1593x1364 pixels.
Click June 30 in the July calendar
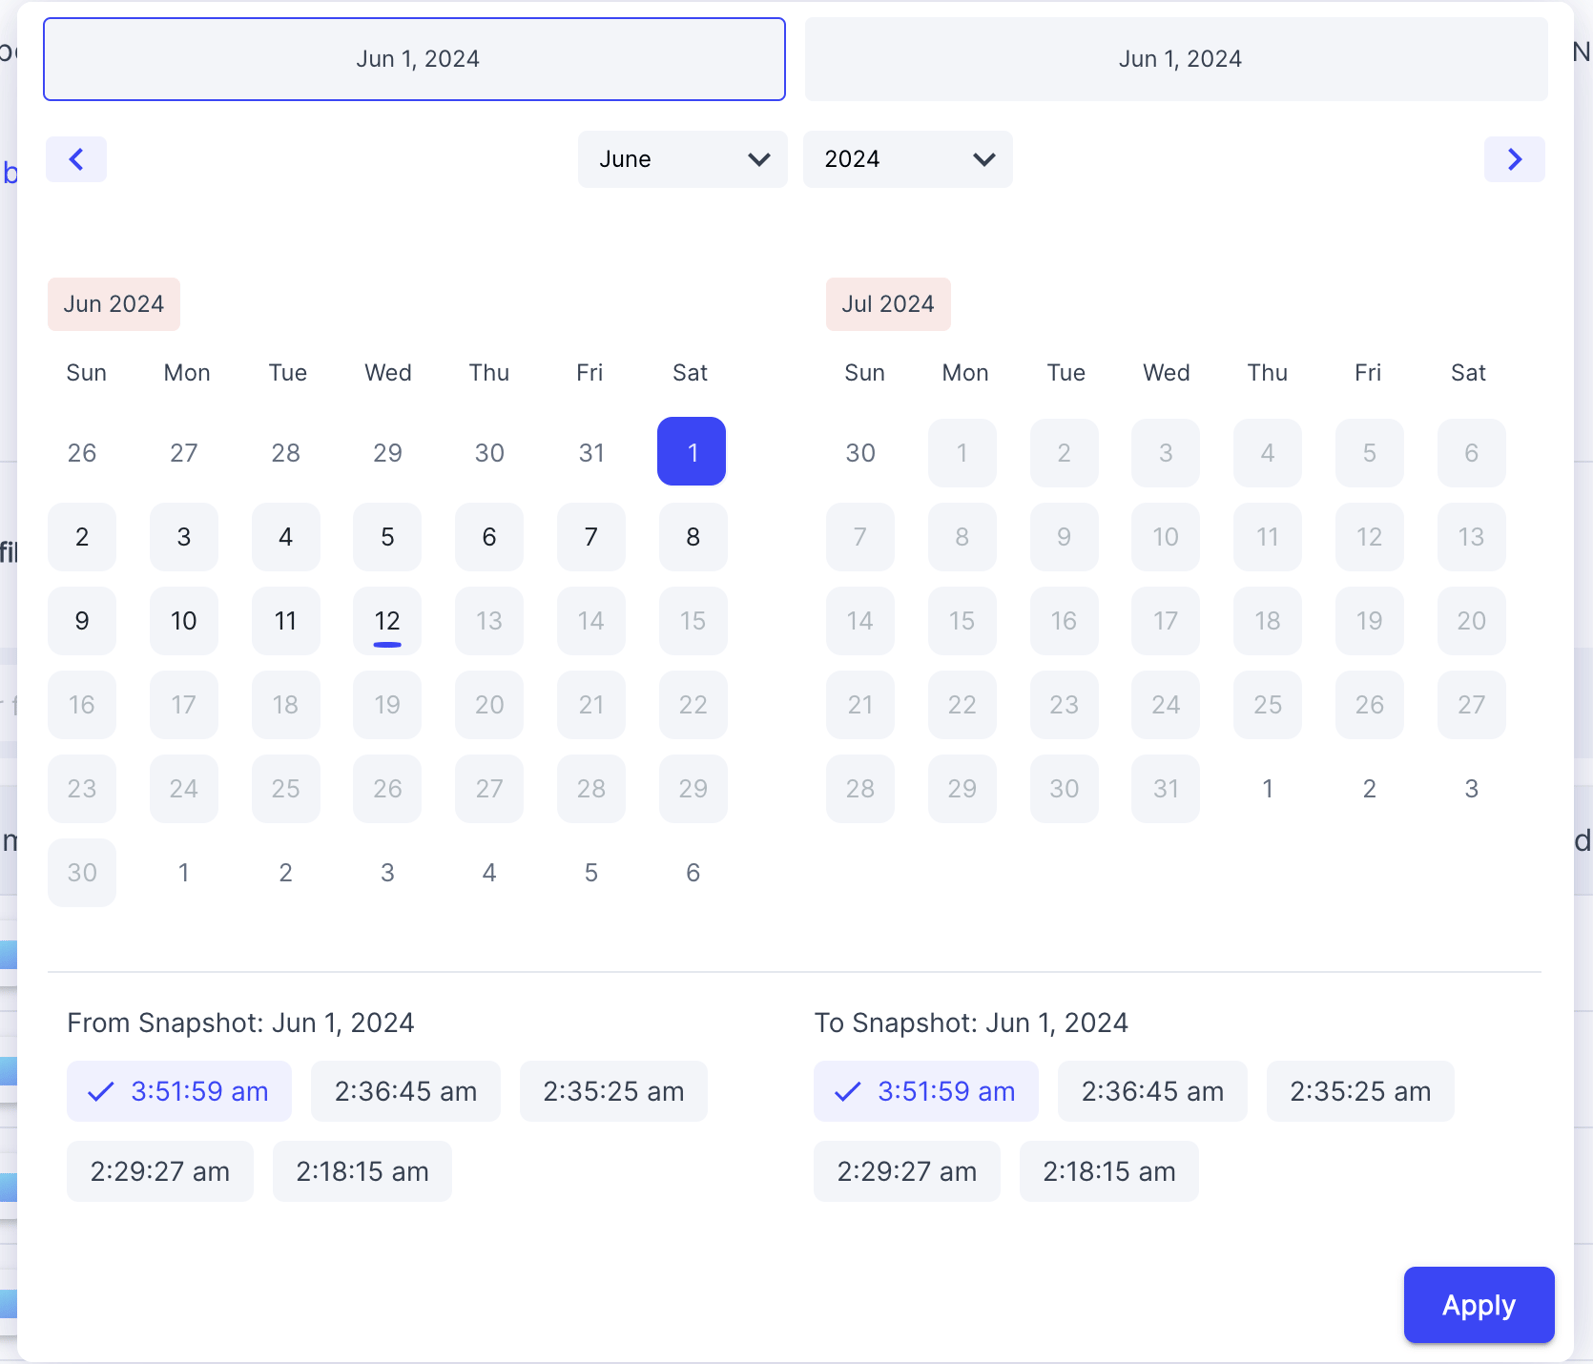pyautogui.click(x=860, y=453)
